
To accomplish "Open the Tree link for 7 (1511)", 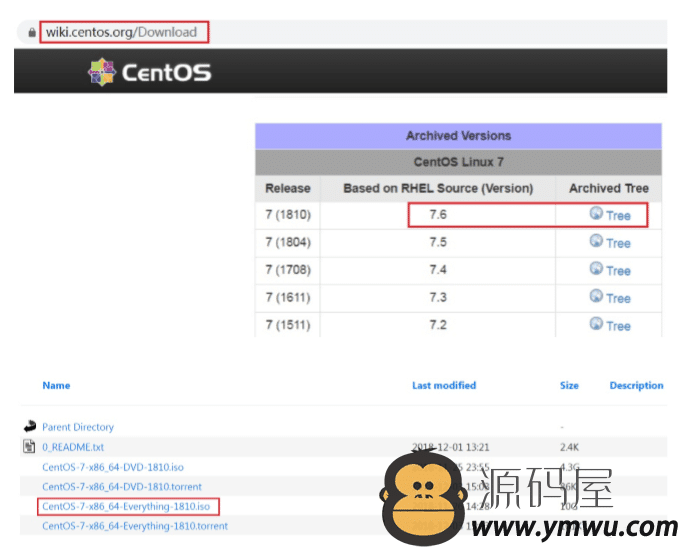I will click(618, 326).
